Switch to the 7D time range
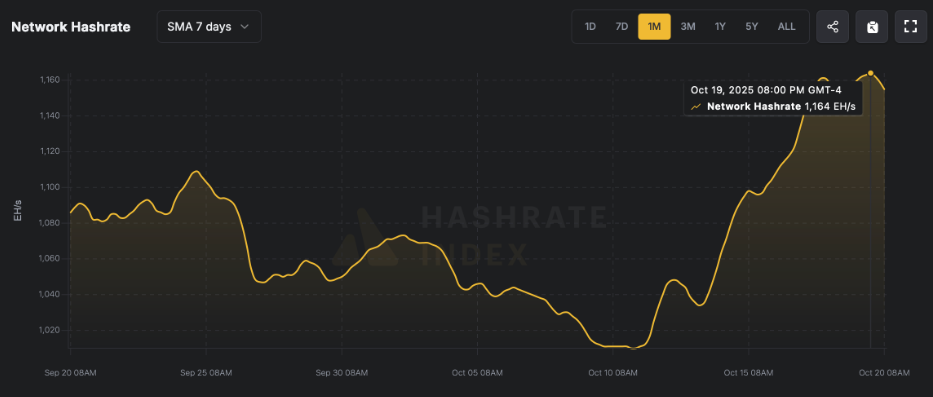 (x=621, y=27)
